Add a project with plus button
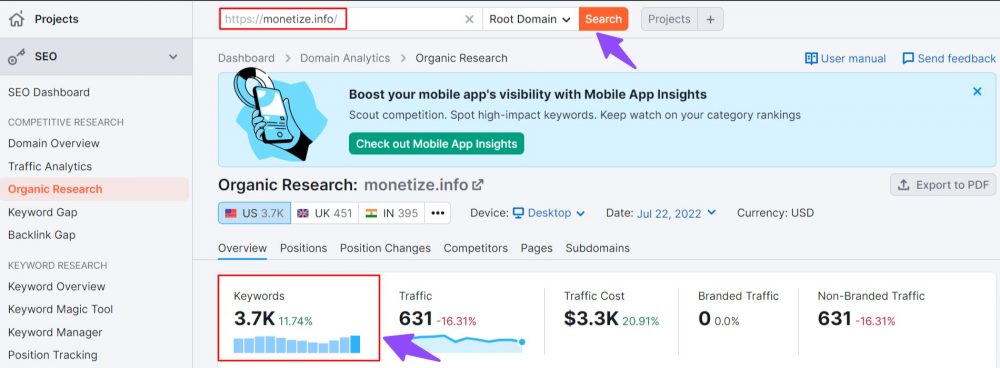 click(710, 19)
